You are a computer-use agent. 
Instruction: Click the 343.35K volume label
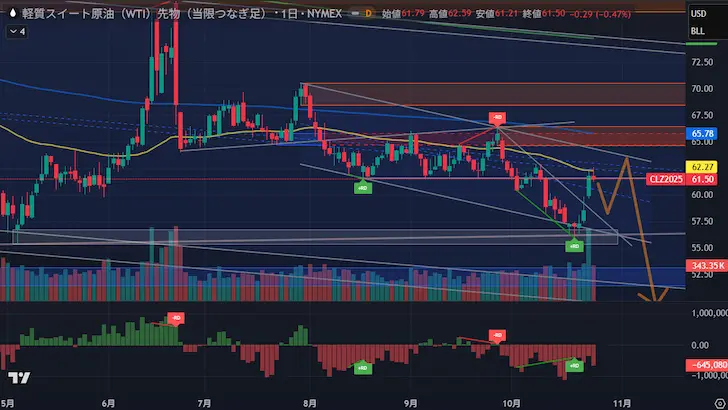(700, 266)
